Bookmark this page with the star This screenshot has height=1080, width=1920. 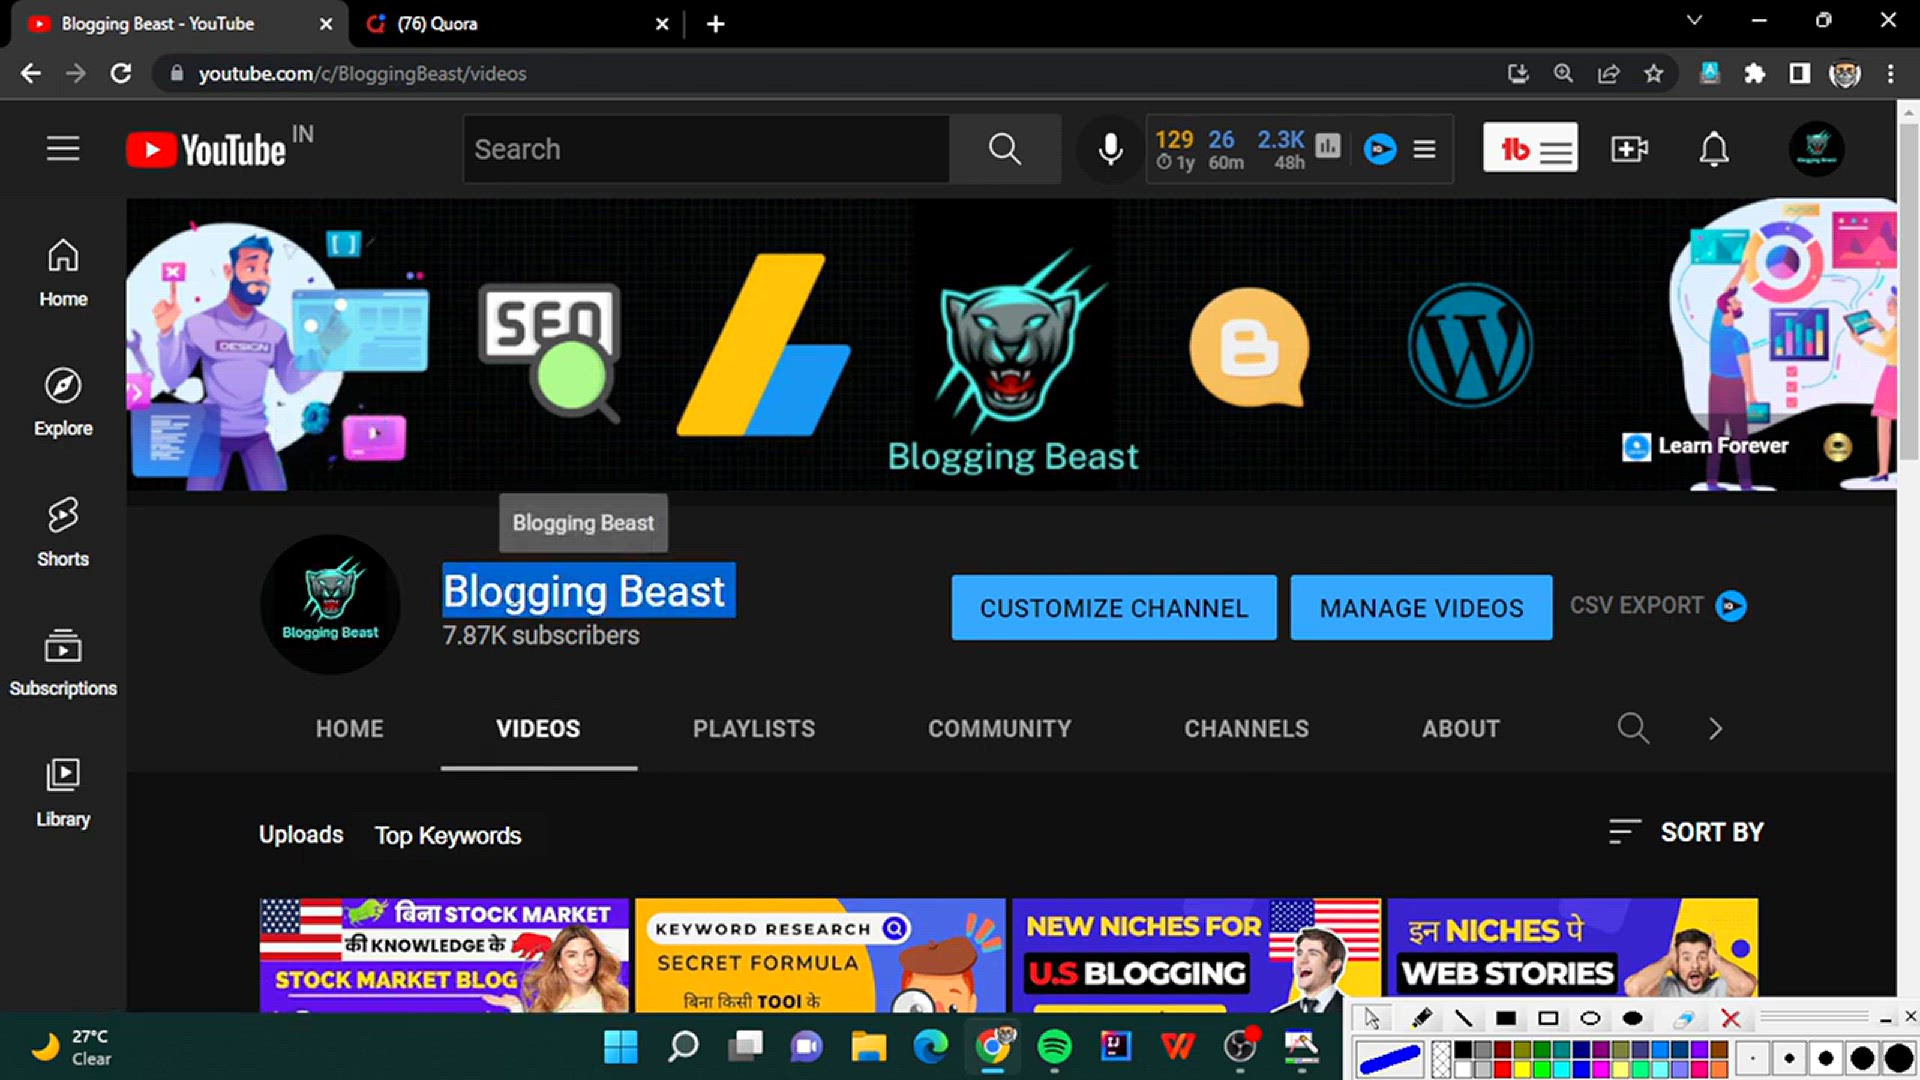tap(1654, 73)
